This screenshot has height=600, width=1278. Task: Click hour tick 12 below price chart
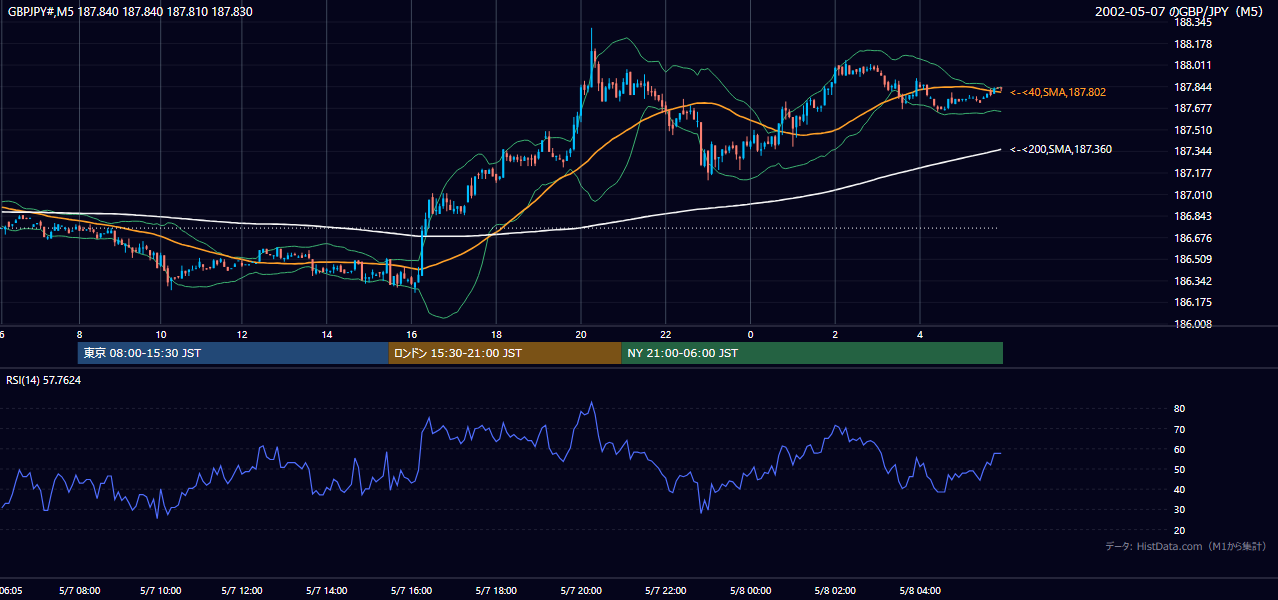243,334
